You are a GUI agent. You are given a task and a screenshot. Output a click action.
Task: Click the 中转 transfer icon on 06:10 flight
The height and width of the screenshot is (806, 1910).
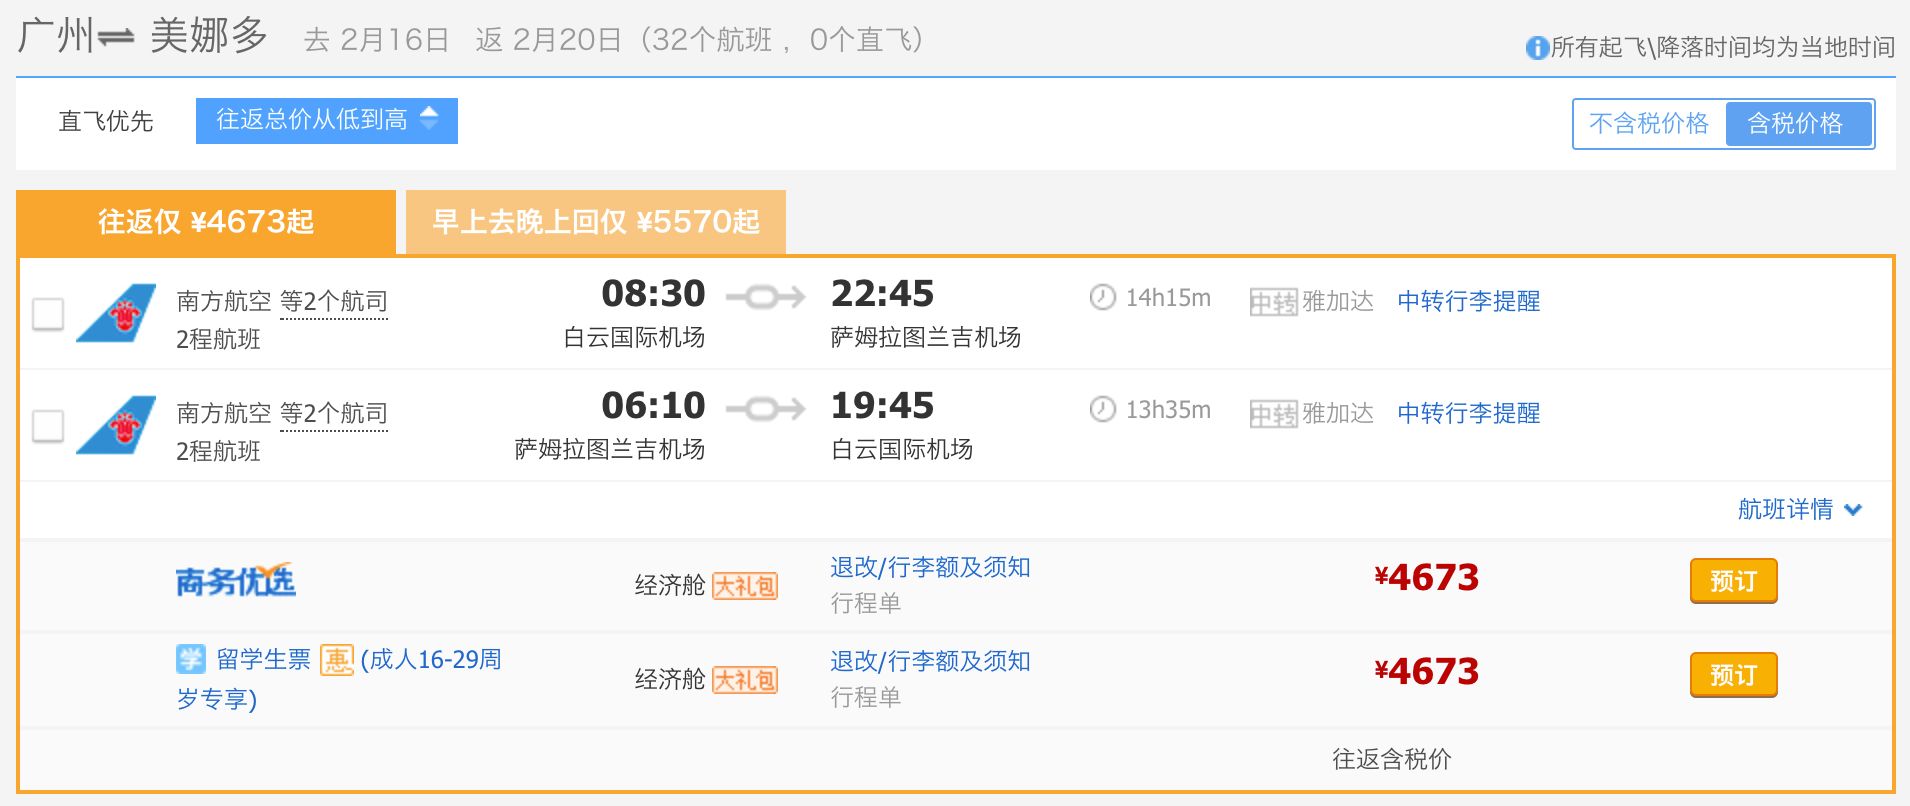pos(1274,413)
